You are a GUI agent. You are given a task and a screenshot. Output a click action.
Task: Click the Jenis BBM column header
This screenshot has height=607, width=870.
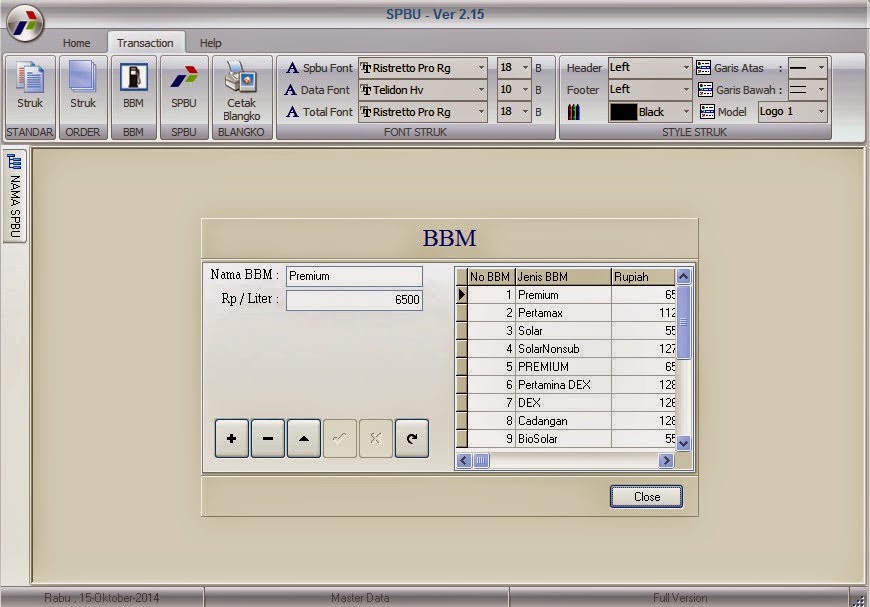click(x=563, y=277)
